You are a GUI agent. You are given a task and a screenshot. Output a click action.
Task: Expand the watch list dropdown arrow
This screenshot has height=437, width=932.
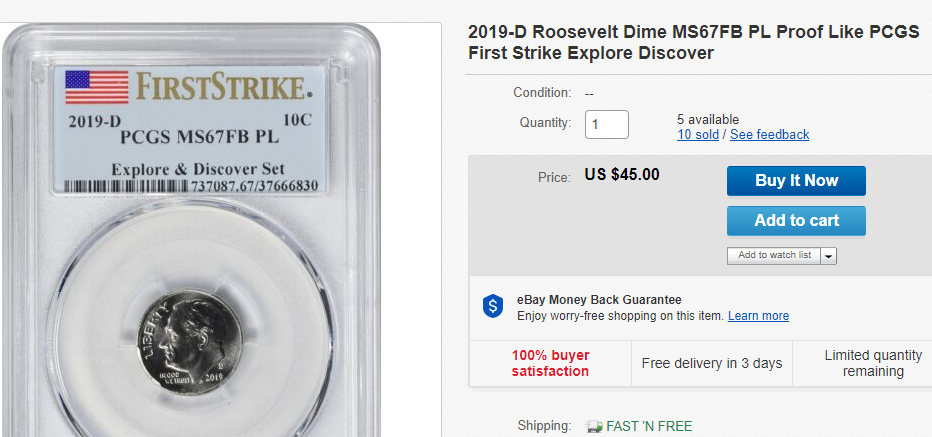coord(828,256)
